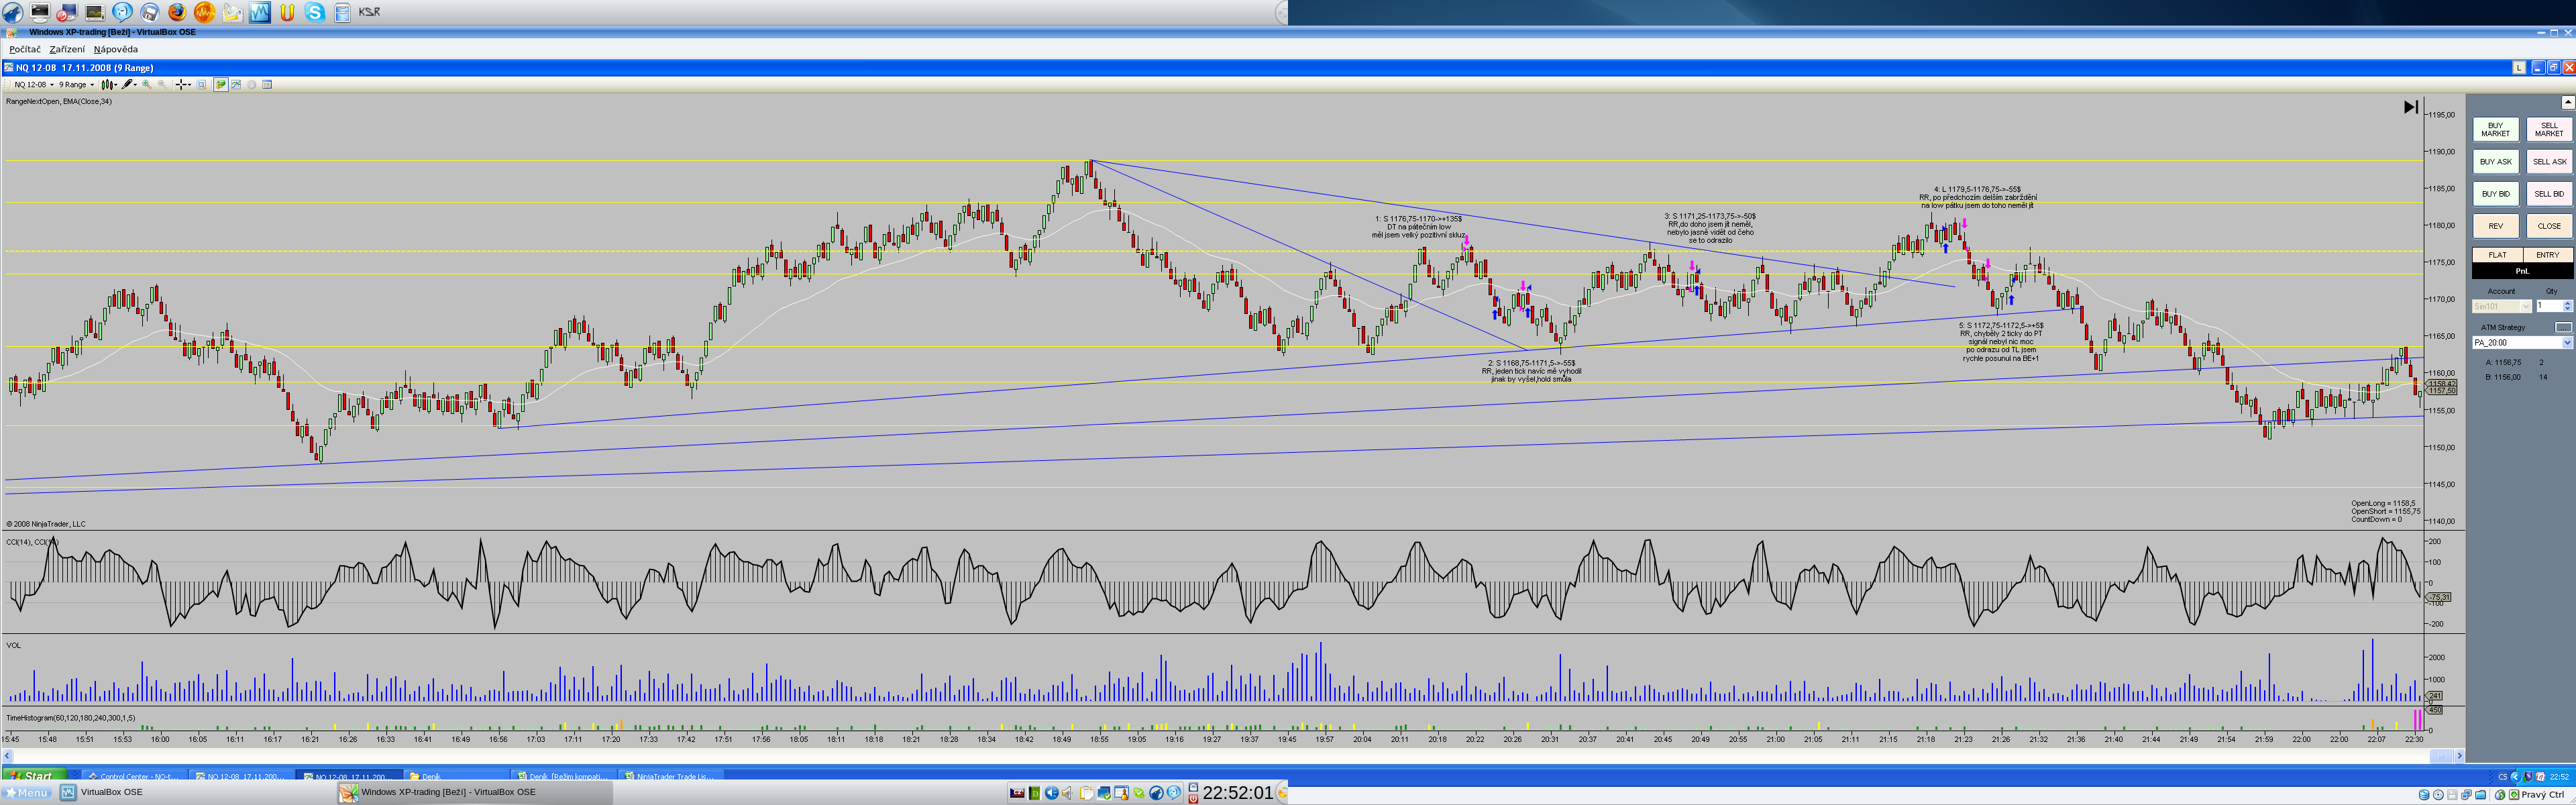Open the Zařízení menu
The height and width of the screenshot is (805, 2576).
67,49
